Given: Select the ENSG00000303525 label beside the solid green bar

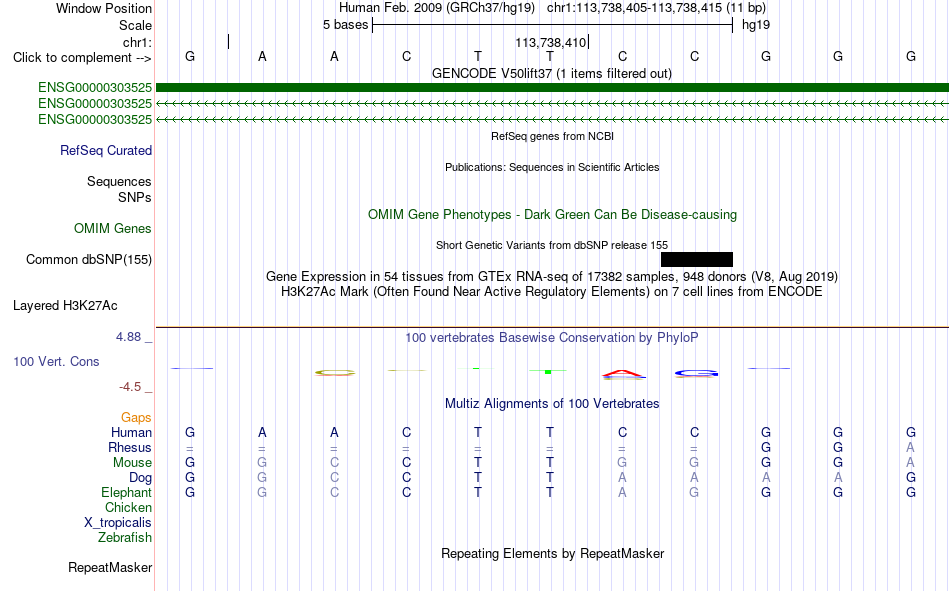Looking at the screenshot, I should point(95,88).
